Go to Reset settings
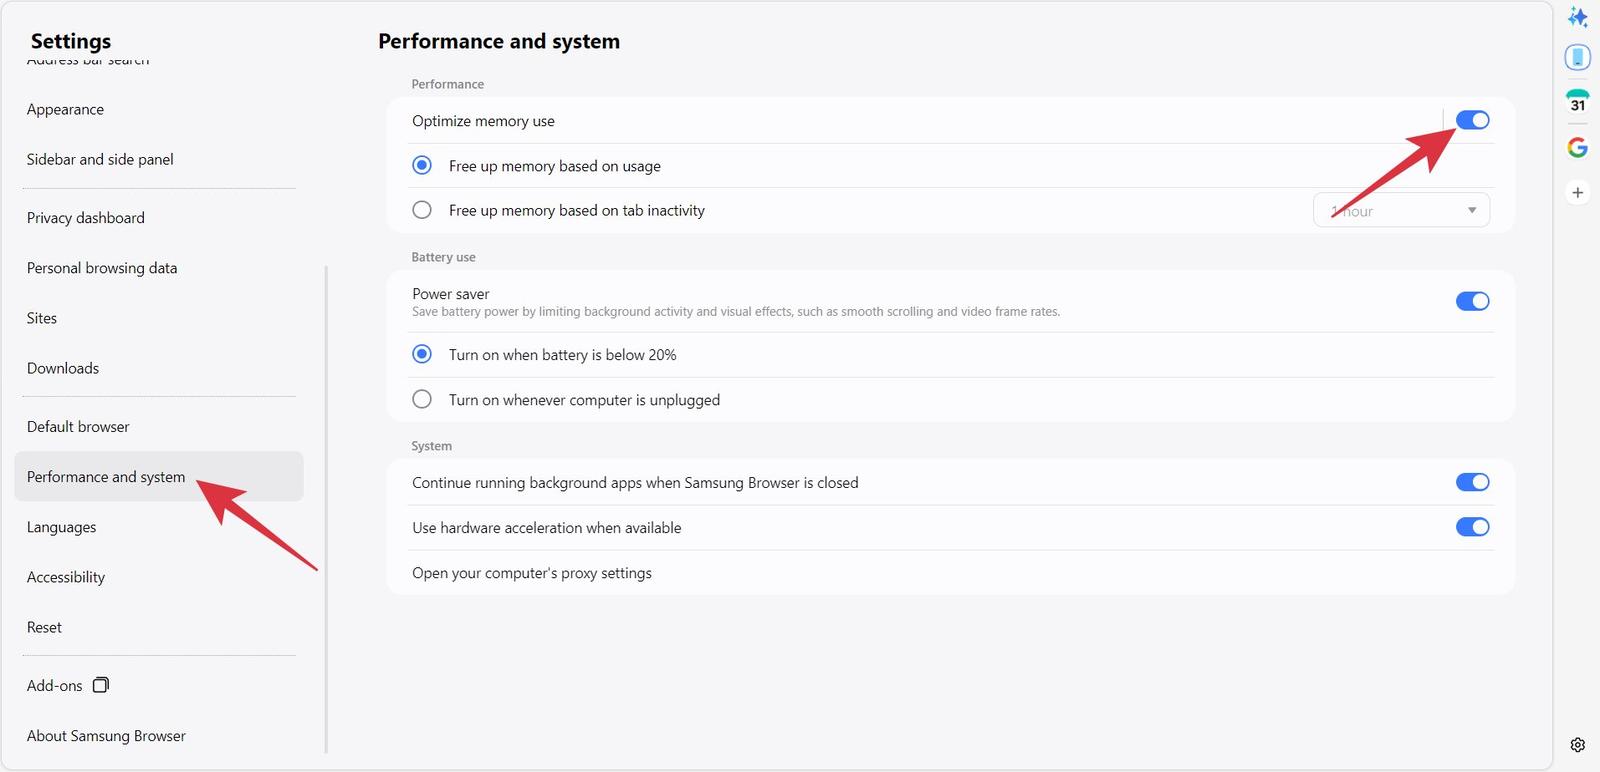1600x772 pixels. click(x=44, y=627)
